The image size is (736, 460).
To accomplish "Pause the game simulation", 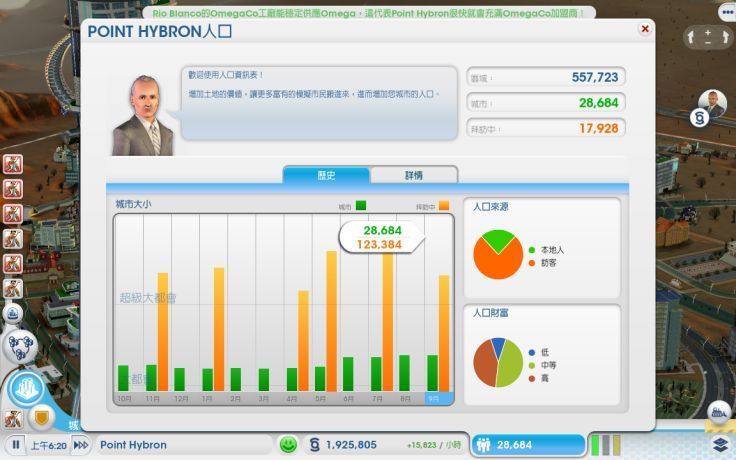I will pyautogui.click(x=16, y=445).
